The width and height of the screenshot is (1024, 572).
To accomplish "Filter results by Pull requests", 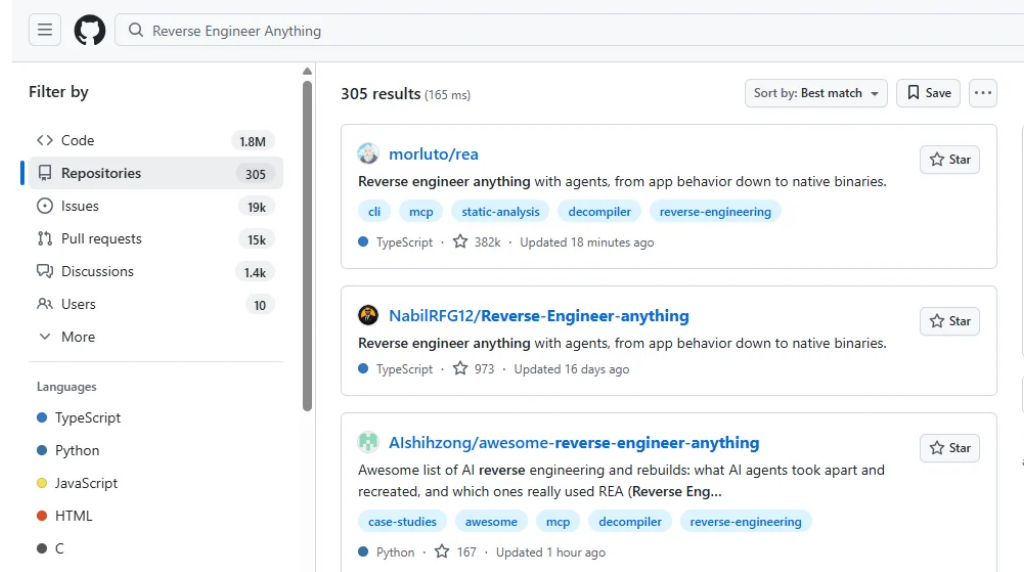I will click(x=155, y=239).
